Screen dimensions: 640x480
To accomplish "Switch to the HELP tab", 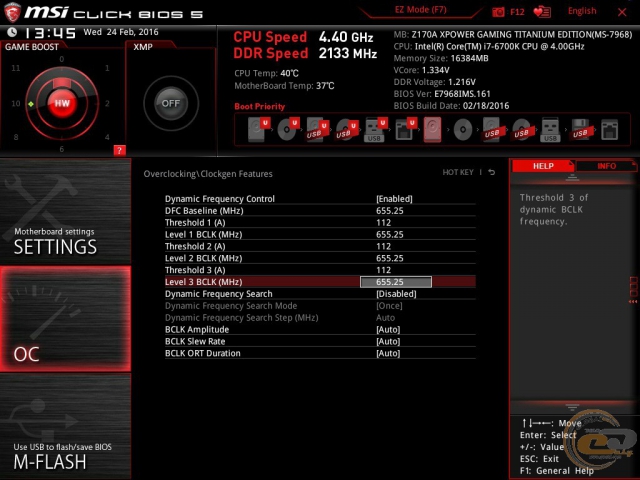I will tap(543, 166).
